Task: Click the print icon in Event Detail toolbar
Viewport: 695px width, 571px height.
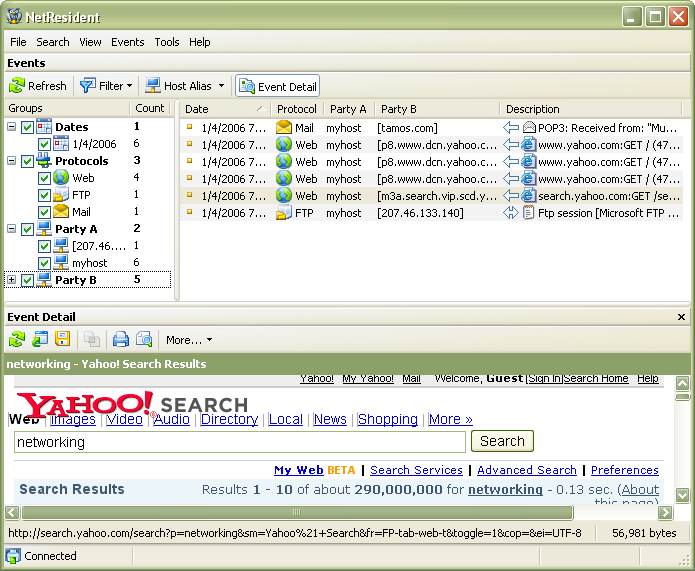Action: tap(121, 340)
